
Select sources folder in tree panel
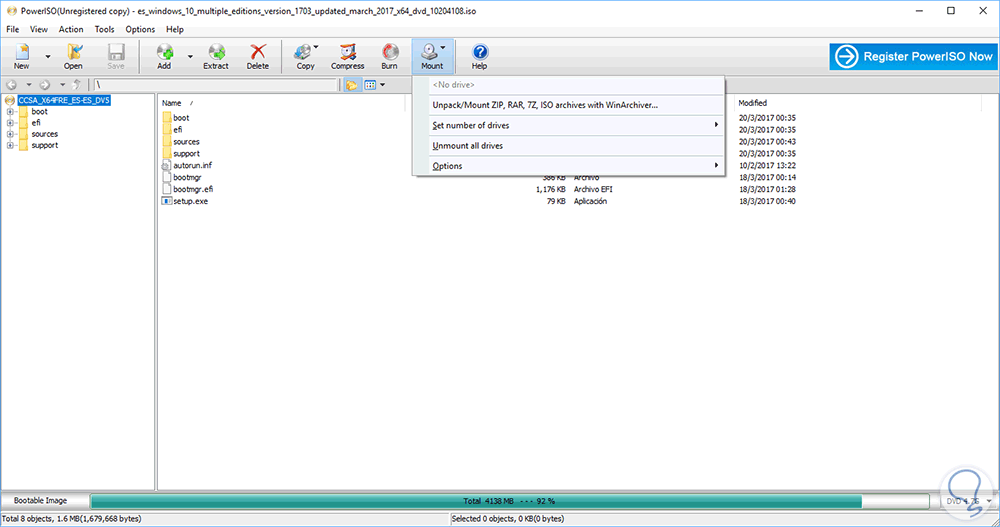(x=45, y=134)
